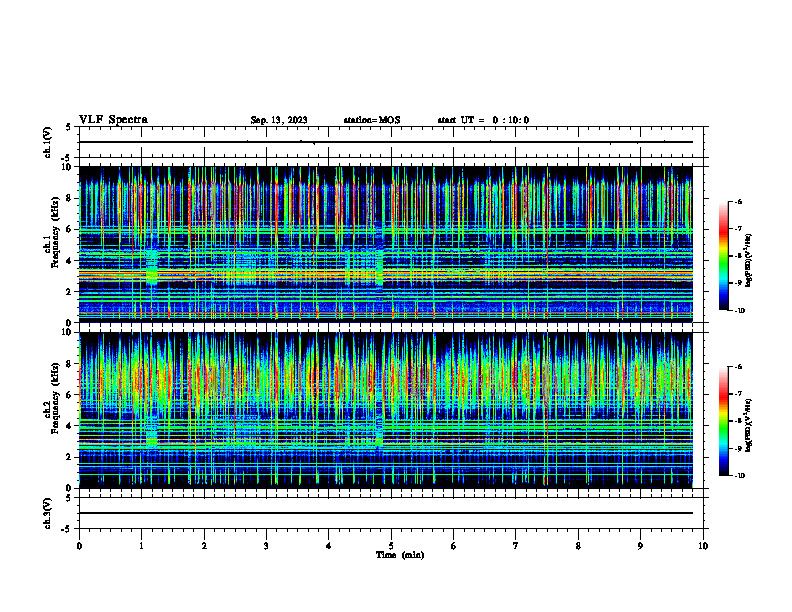The image size is (792, 612).
Task: Click the ch.2 spectrogram color bar
Action: [724, 421]
